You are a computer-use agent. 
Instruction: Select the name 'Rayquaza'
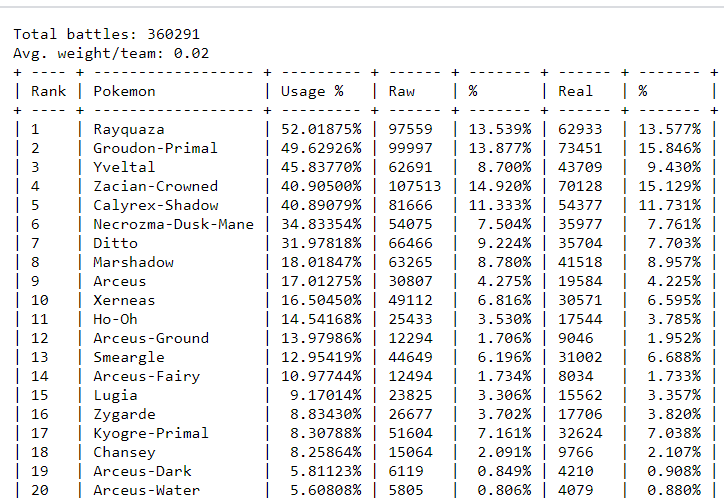(129, 130)
